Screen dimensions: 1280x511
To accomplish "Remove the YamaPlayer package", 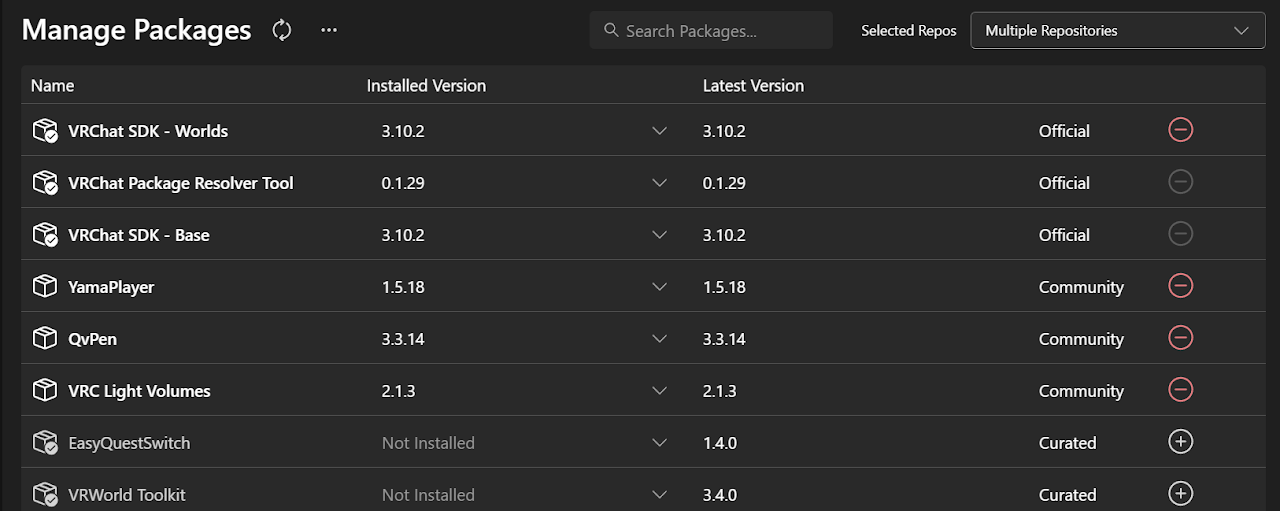I will tap(1180, 286).
